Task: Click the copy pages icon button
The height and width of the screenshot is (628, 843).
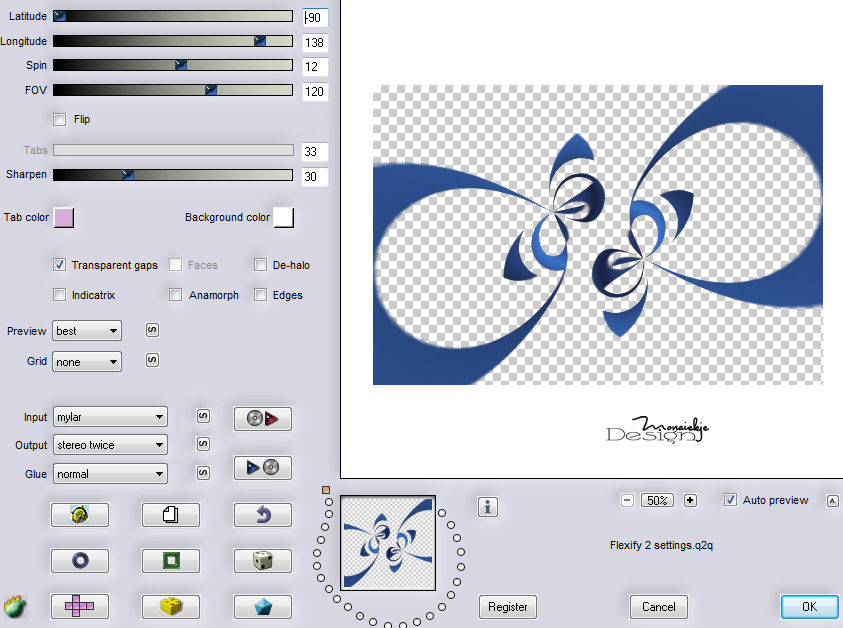Action: coord(170,515)
